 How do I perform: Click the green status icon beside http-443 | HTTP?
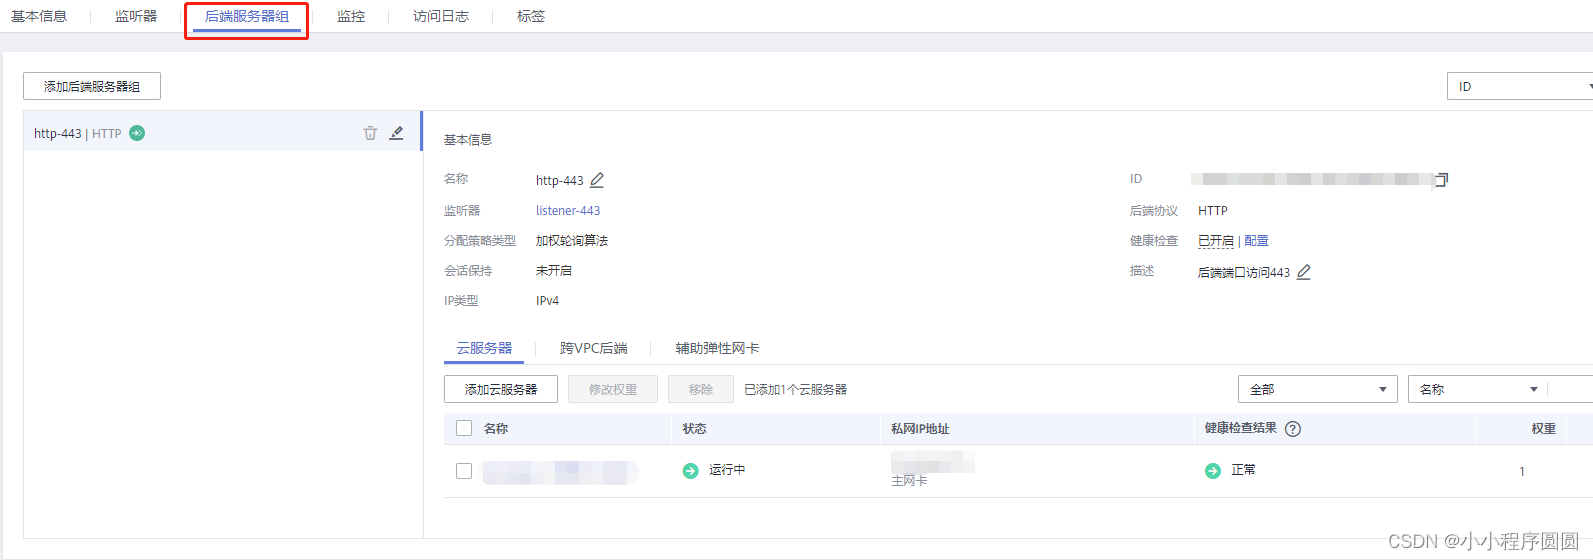(x=137, y=133)
